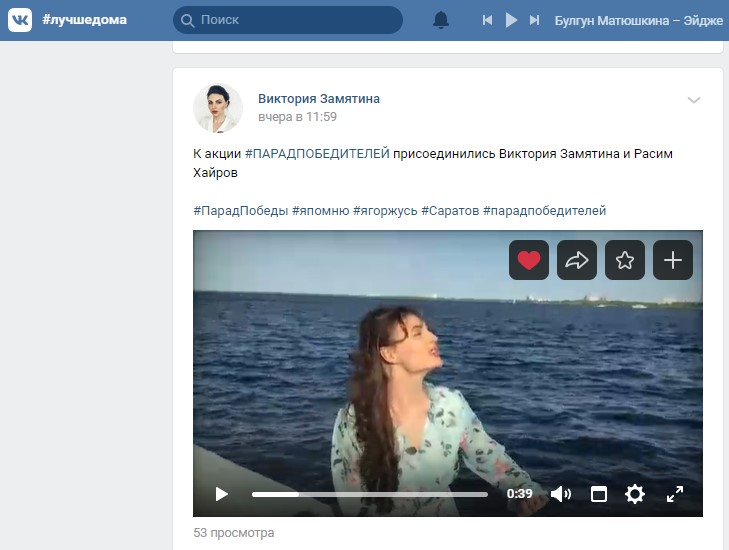Skip to previous audio track
The width and height of the screenshot is (729, 550).
pyautogui.click(x=487, y=20)
